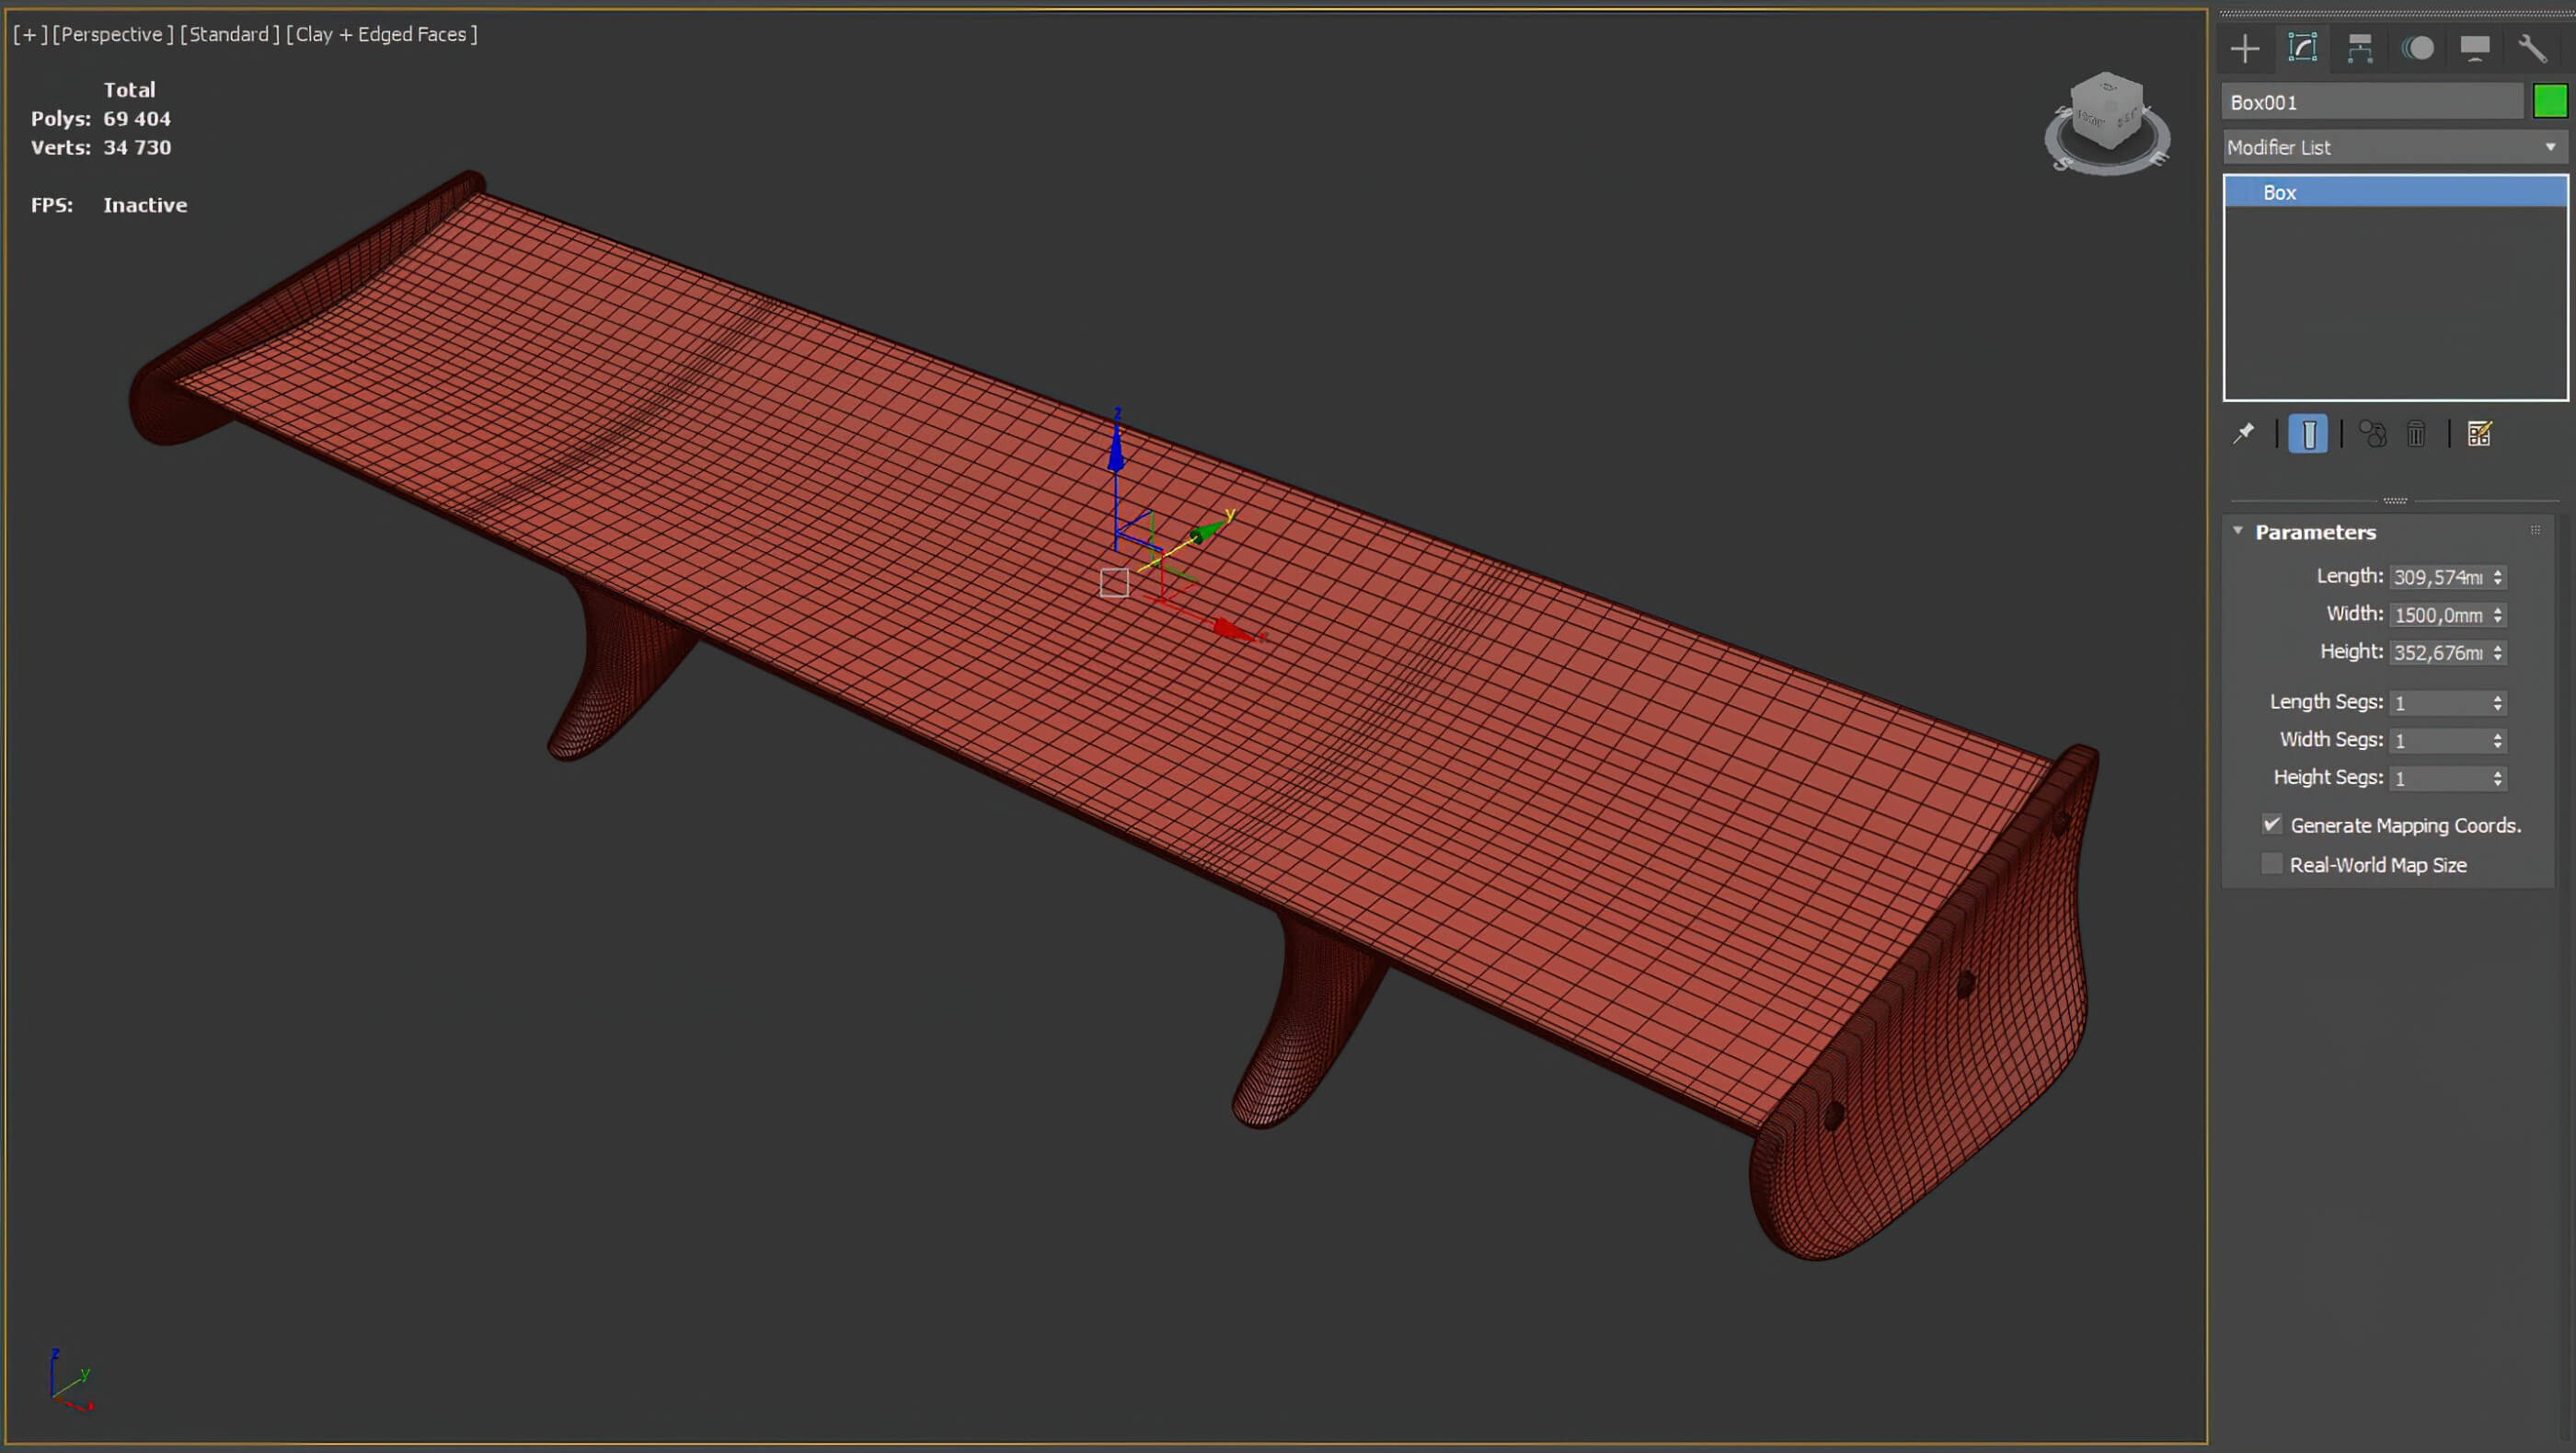Open the Hierarchy panel tab

tap(2360, 48)
